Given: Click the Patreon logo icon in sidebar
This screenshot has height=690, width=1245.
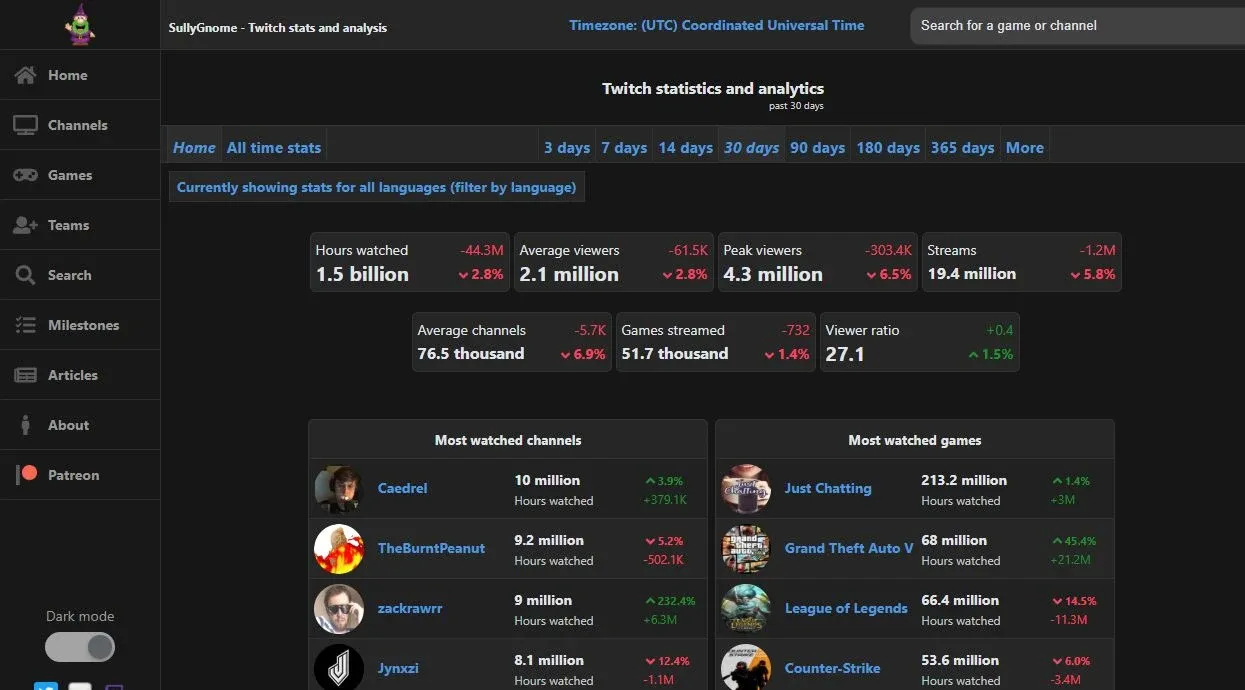Looking at the screenshot, I should tap(27, 474).
